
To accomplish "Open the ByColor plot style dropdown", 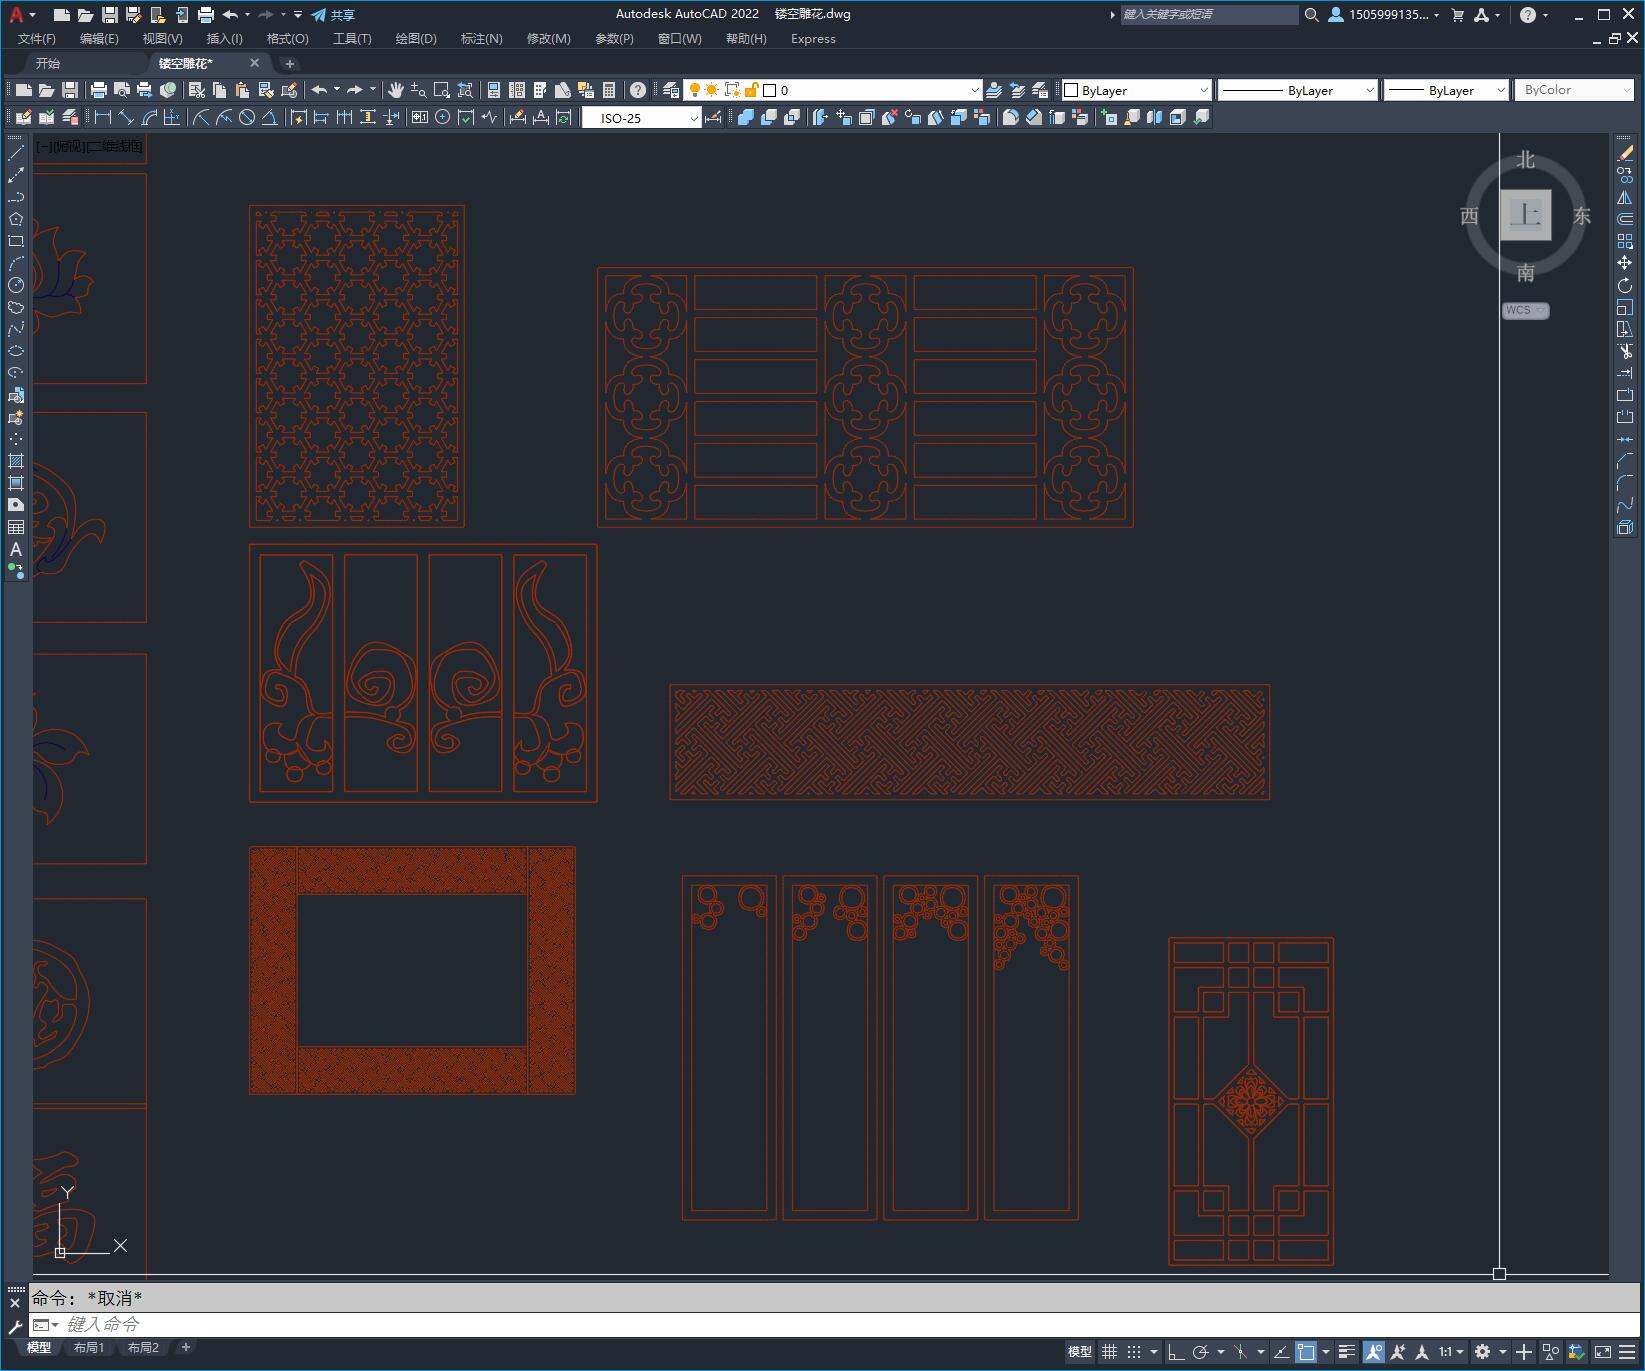I will [1576, 90].
